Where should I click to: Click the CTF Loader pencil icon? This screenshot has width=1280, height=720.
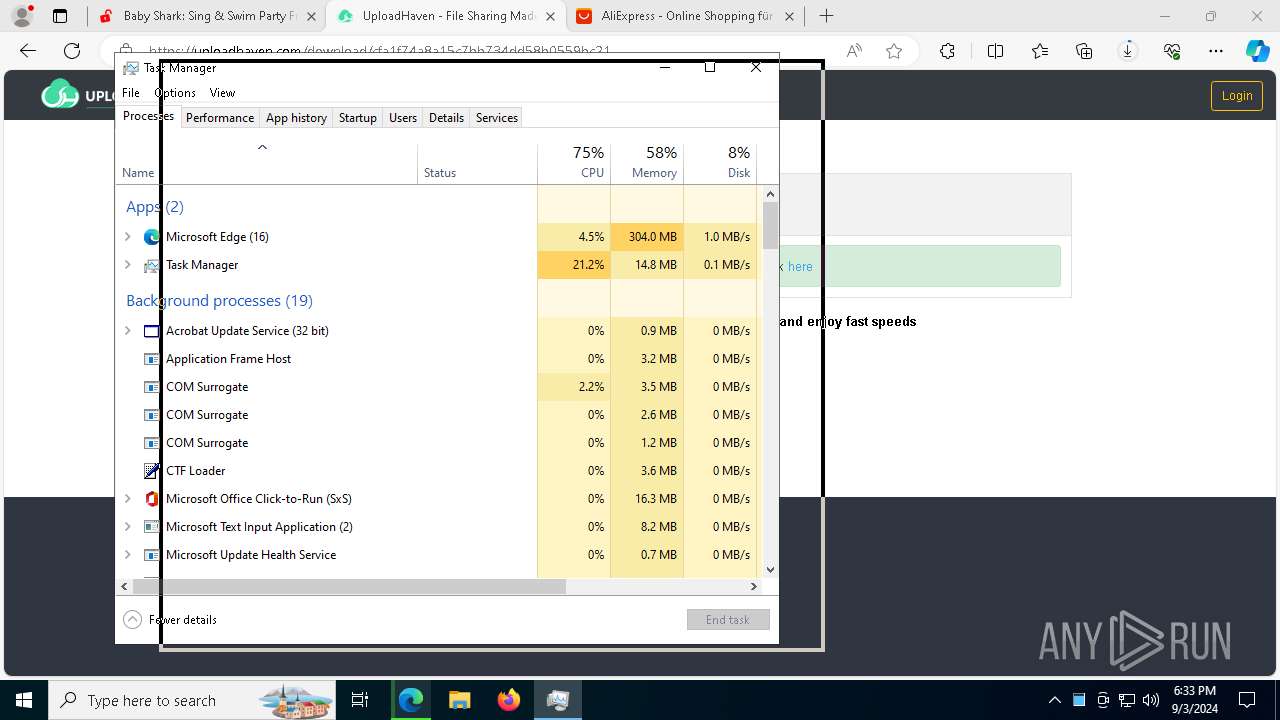click(152, 471)
